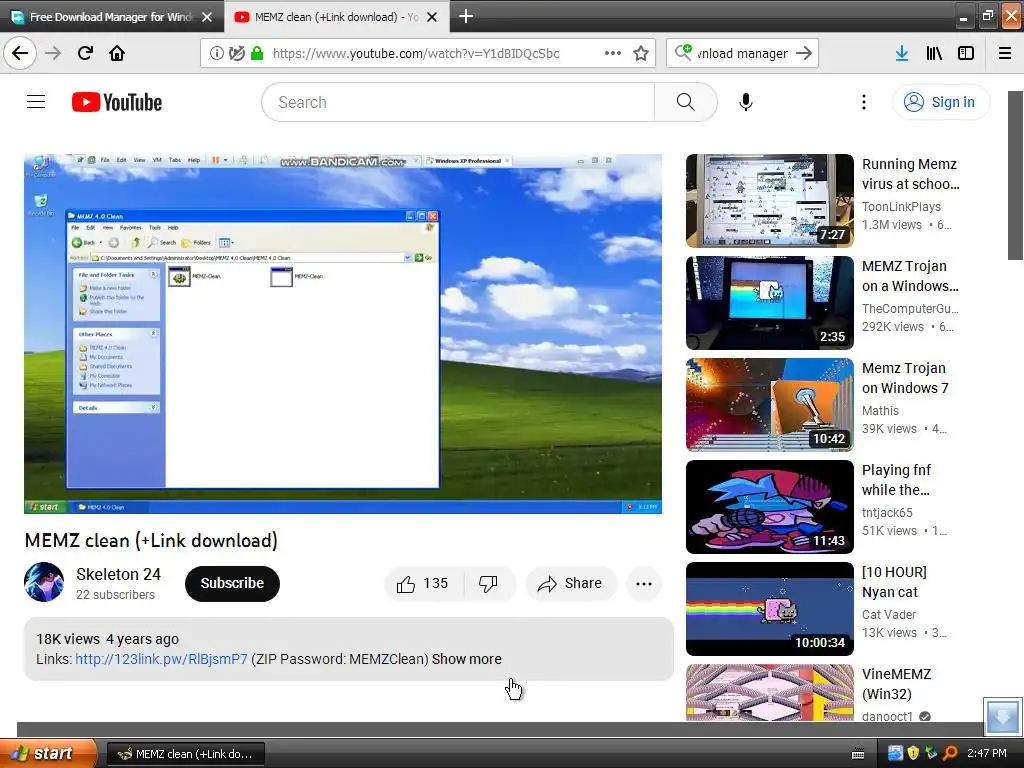Click ToonLinkPlays channel name
The height and width of the screenshot is (768, 1024).
901,206
